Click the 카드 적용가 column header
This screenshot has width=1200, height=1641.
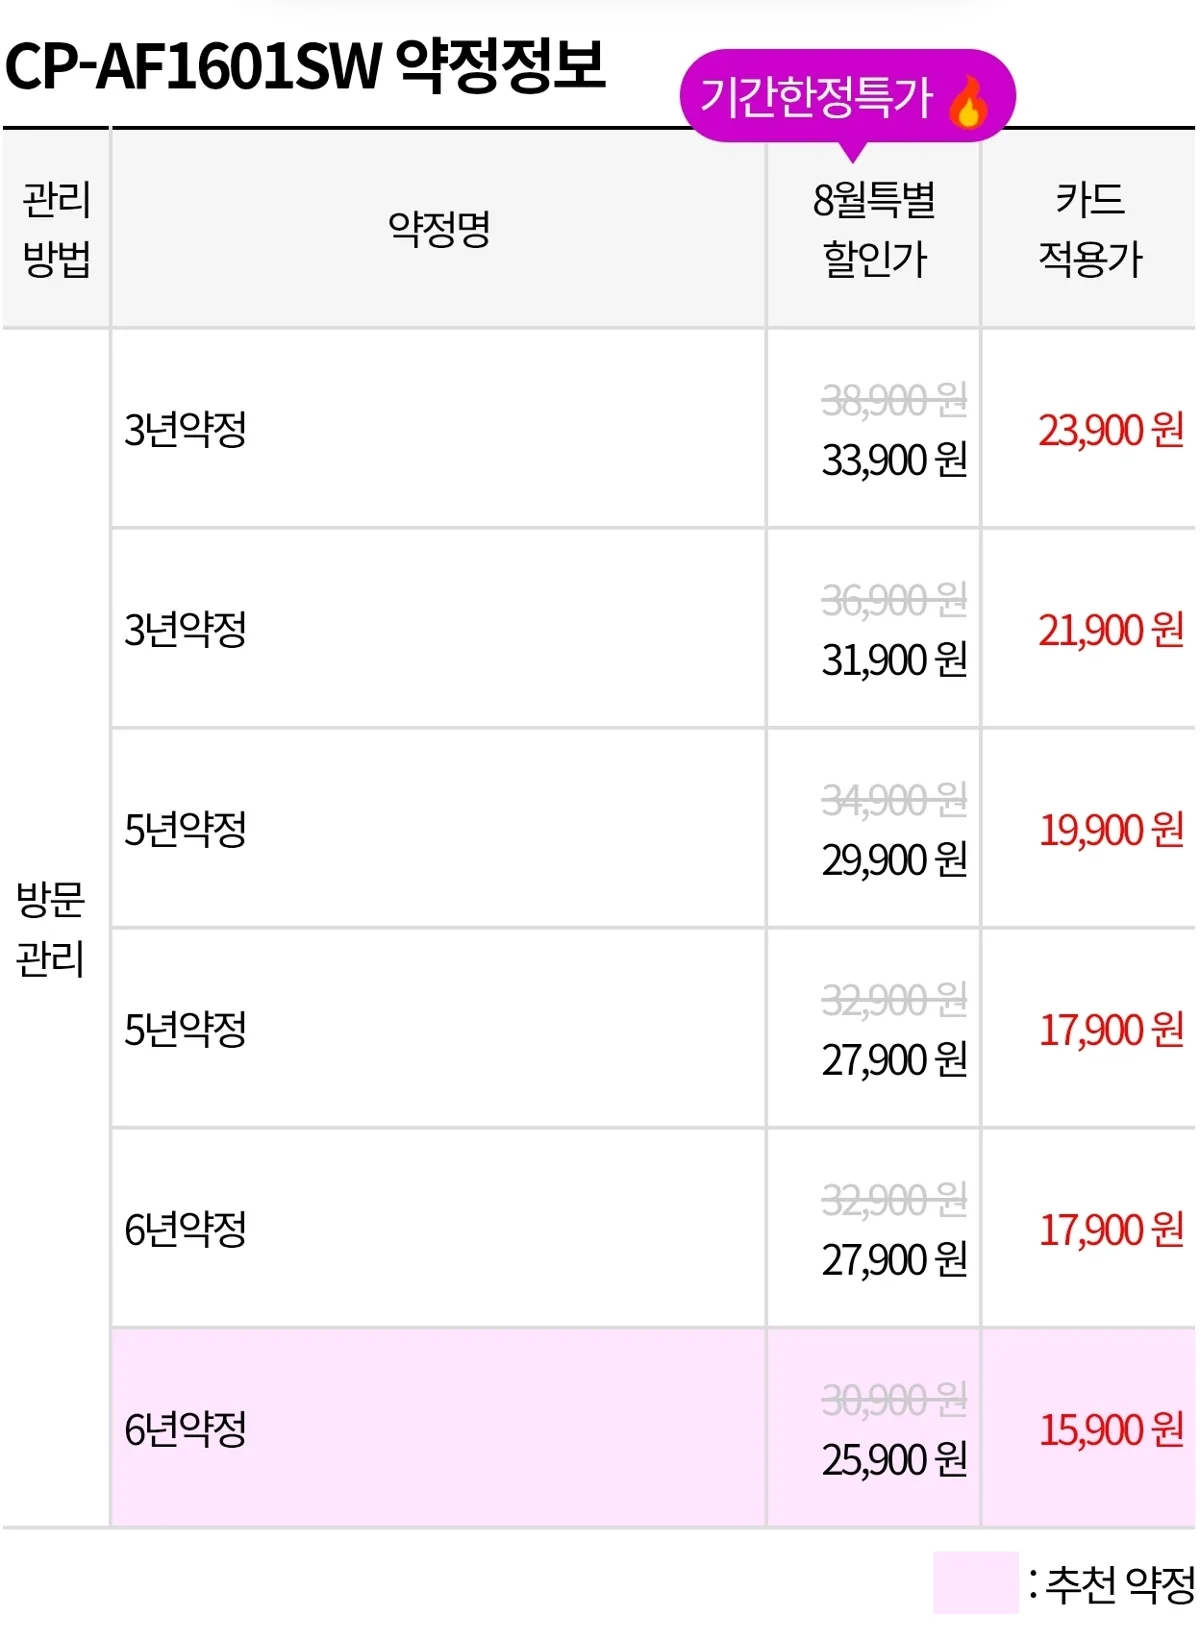click(1089, 229)
